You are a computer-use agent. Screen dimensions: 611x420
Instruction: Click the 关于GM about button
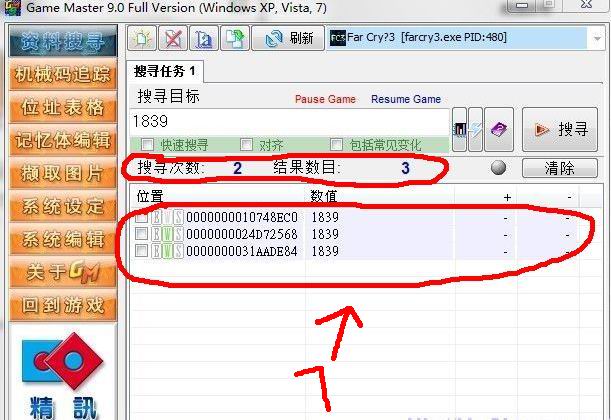click(x=63, y=272)
